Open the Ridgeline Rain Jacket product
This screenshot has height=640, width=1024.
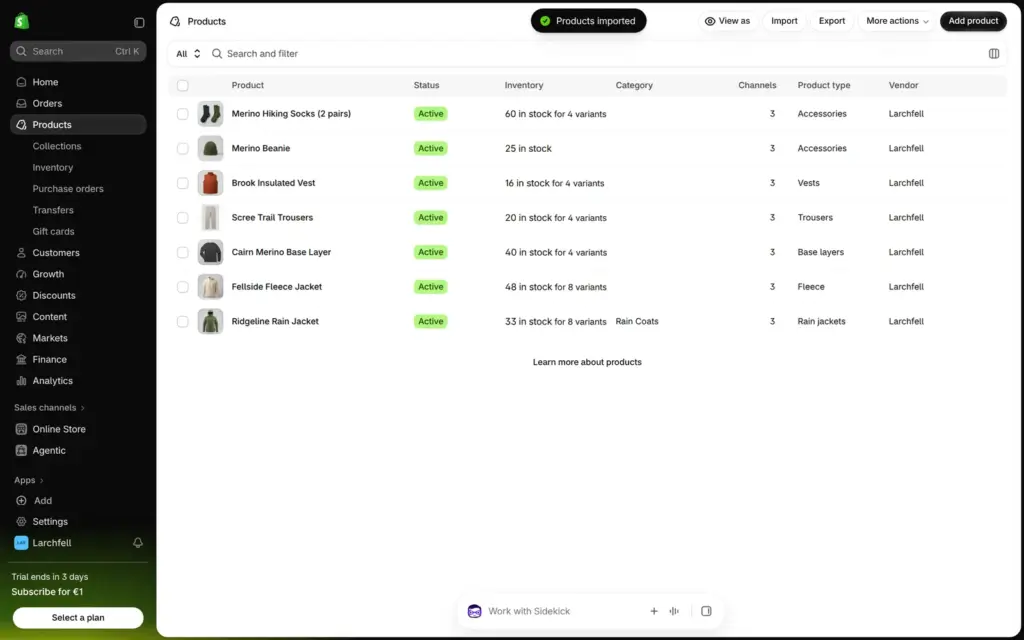point(275,321)
